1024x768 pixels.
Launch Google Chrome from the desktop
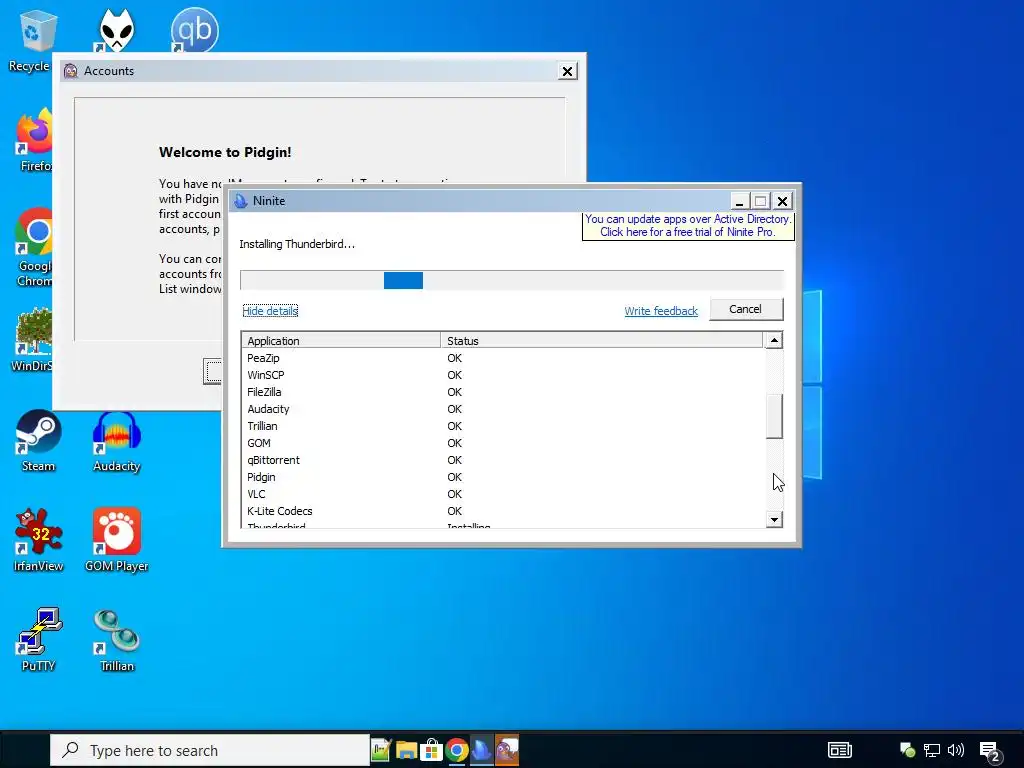[34, 248]
